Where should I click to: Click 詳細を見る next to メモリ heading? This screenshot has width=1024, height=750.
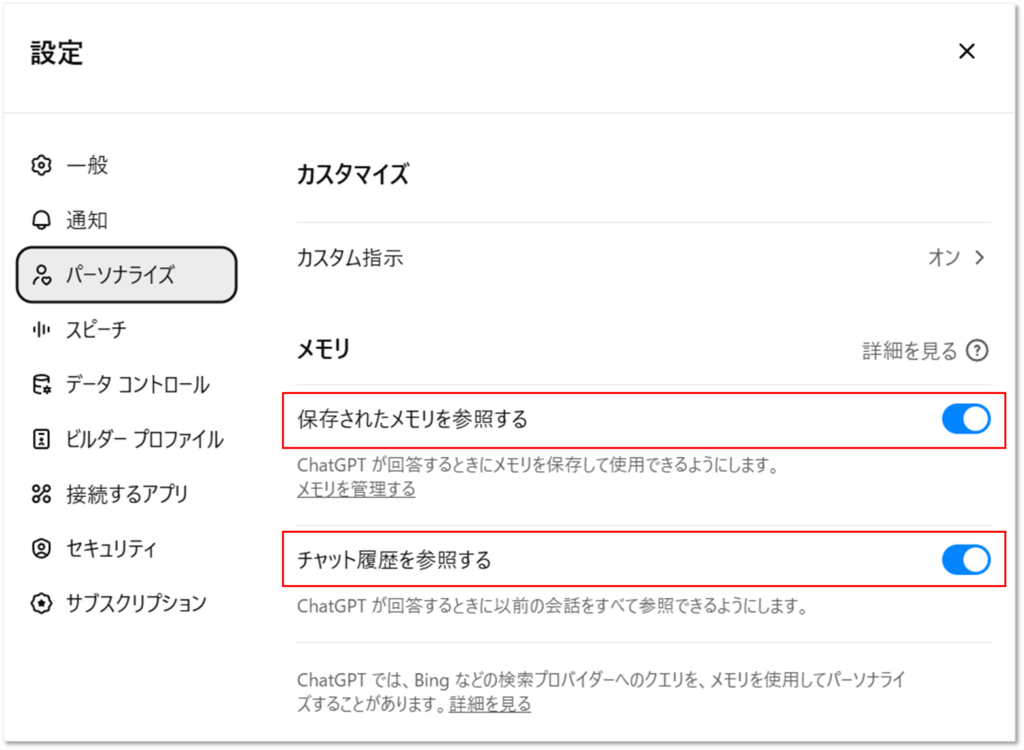909,351
